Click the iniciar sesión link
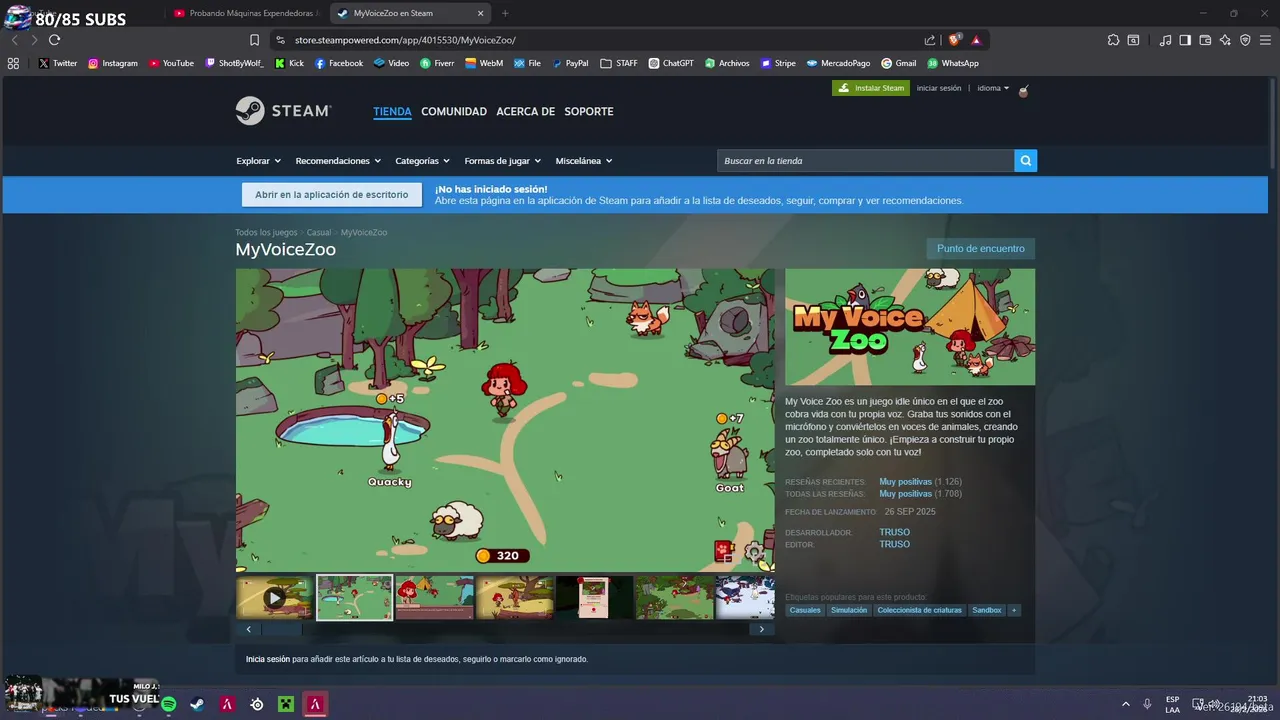 pyautogui.click(x=939, y=88)
